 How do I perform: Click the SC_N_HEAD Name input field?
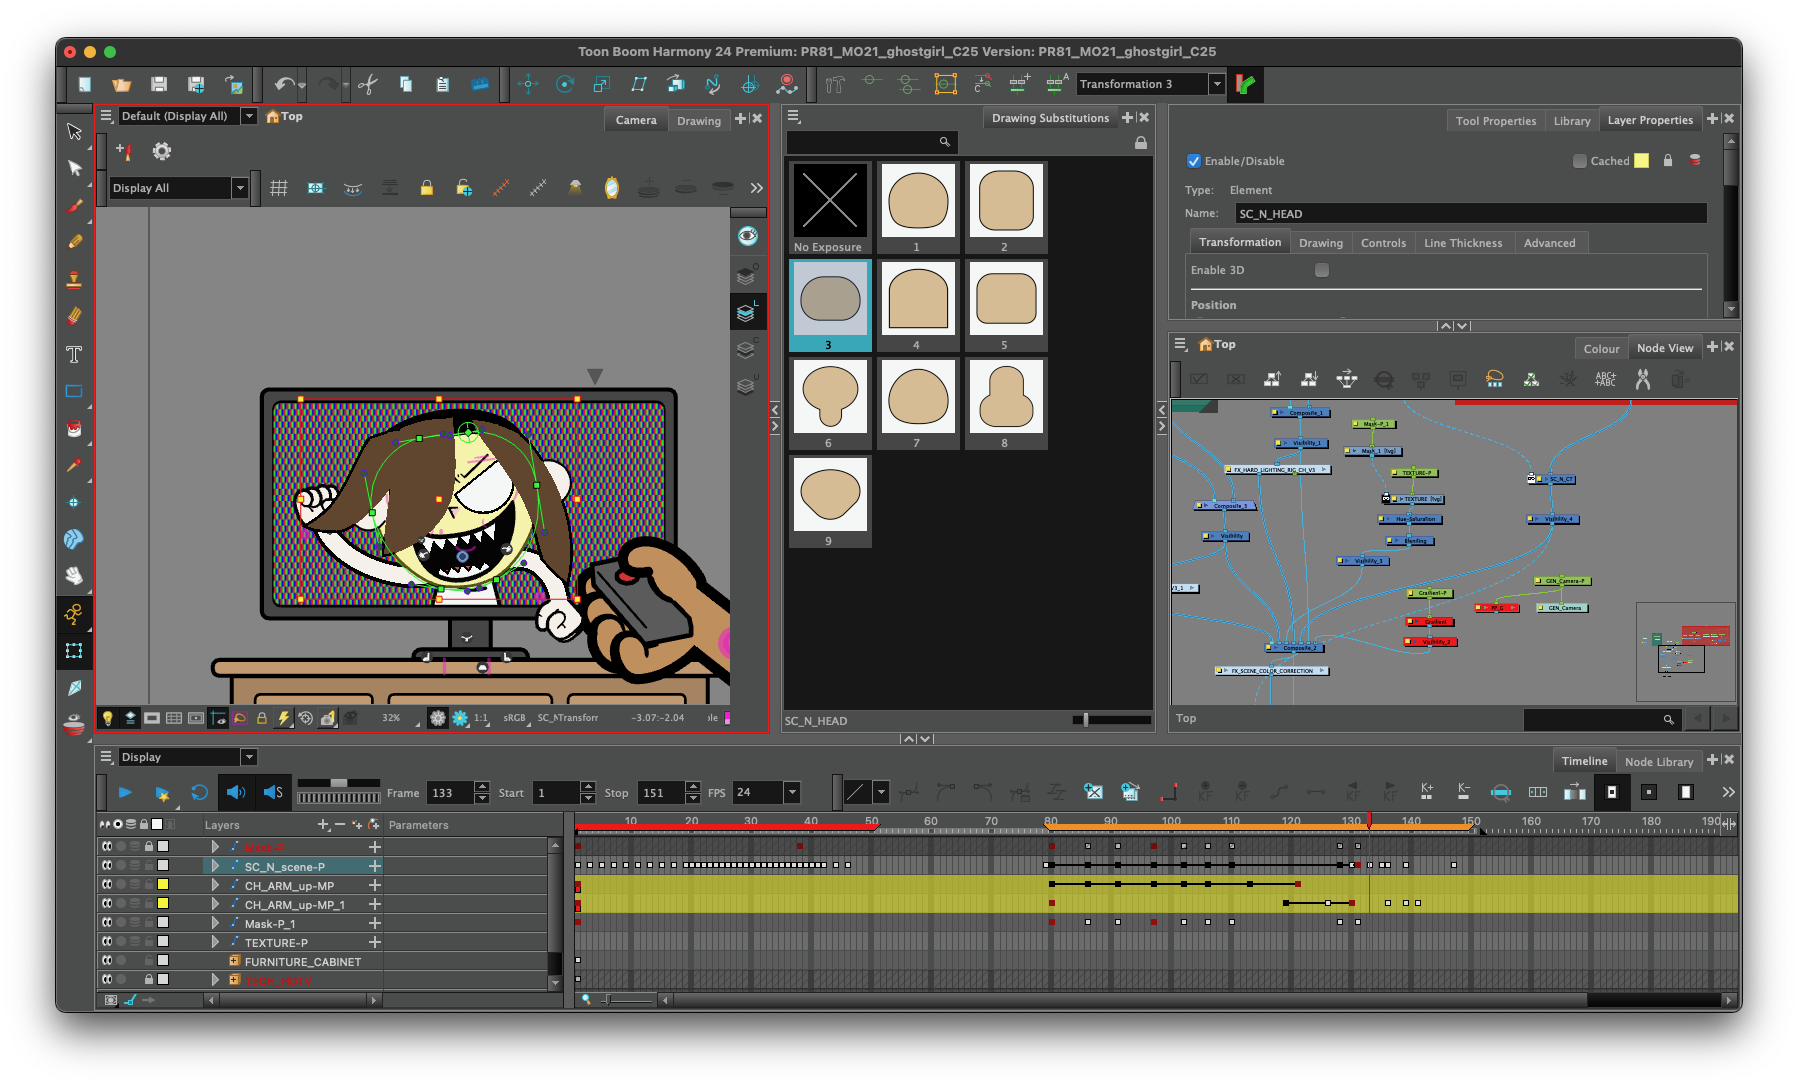coord(1470,213)
